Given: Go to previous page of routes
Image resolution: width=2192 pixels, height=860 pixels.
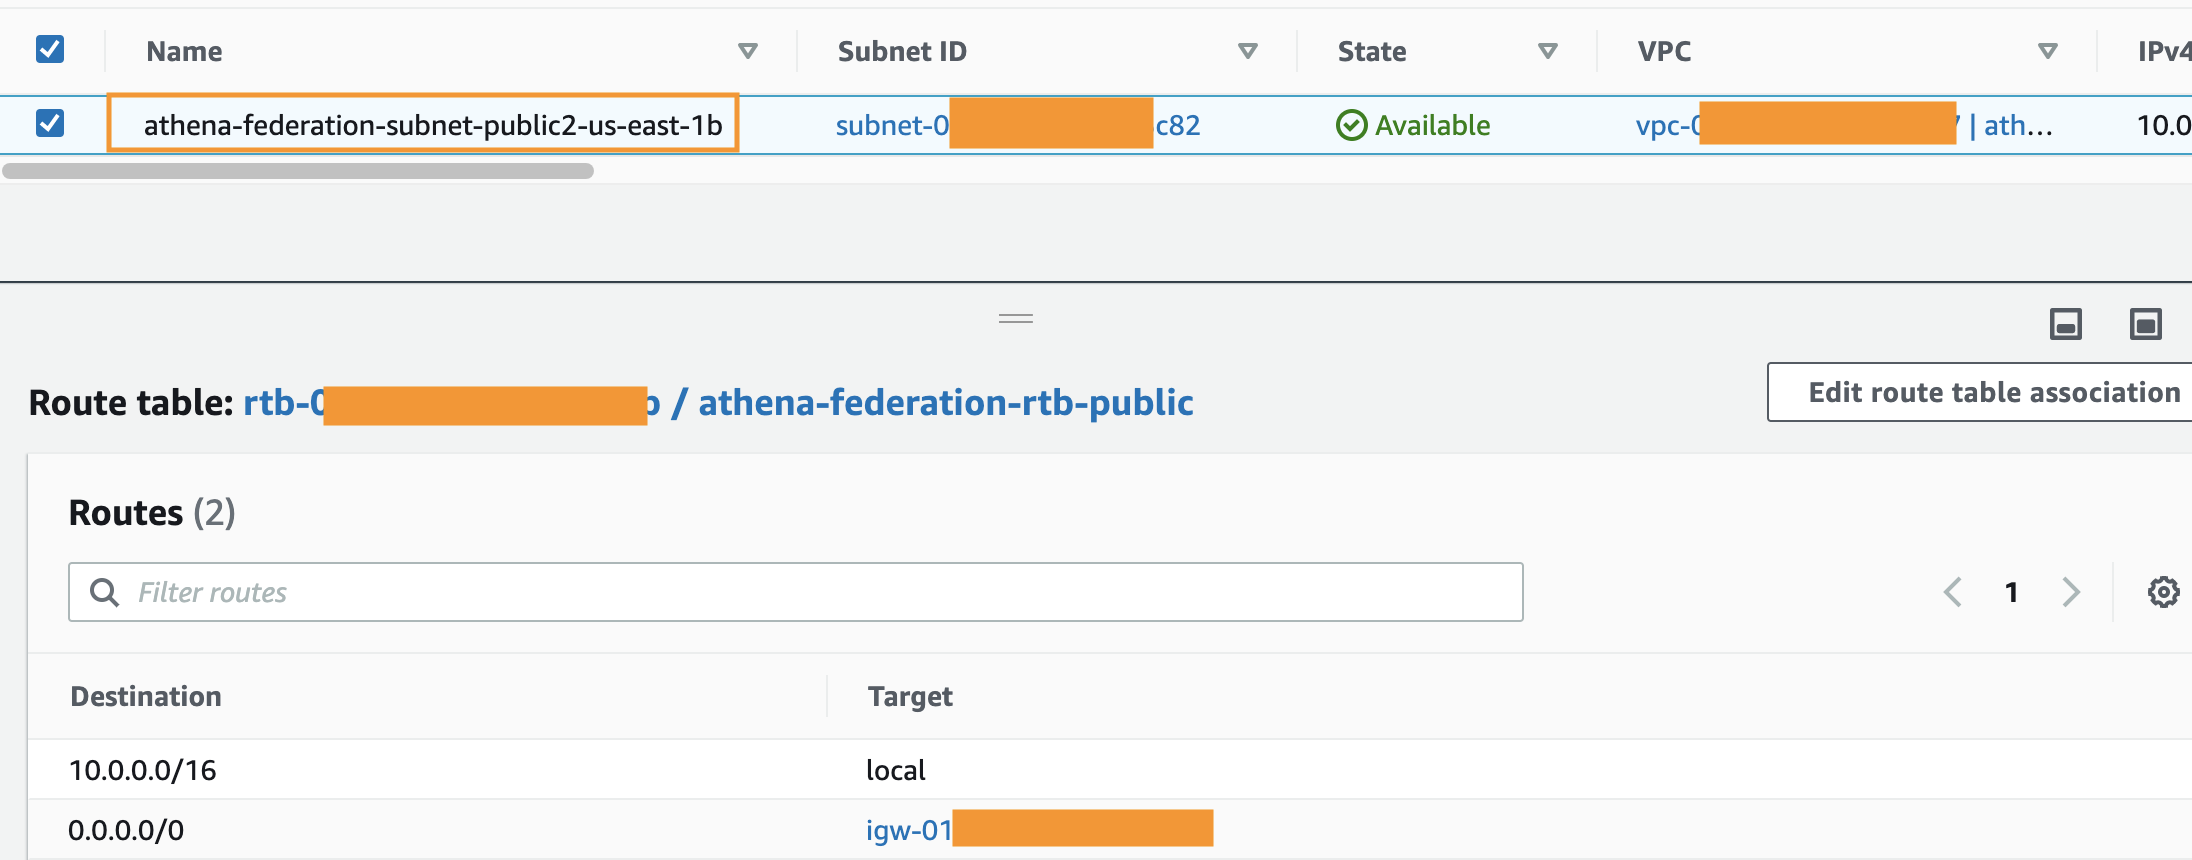Looking at the screenshot, I should (1952, 592).
